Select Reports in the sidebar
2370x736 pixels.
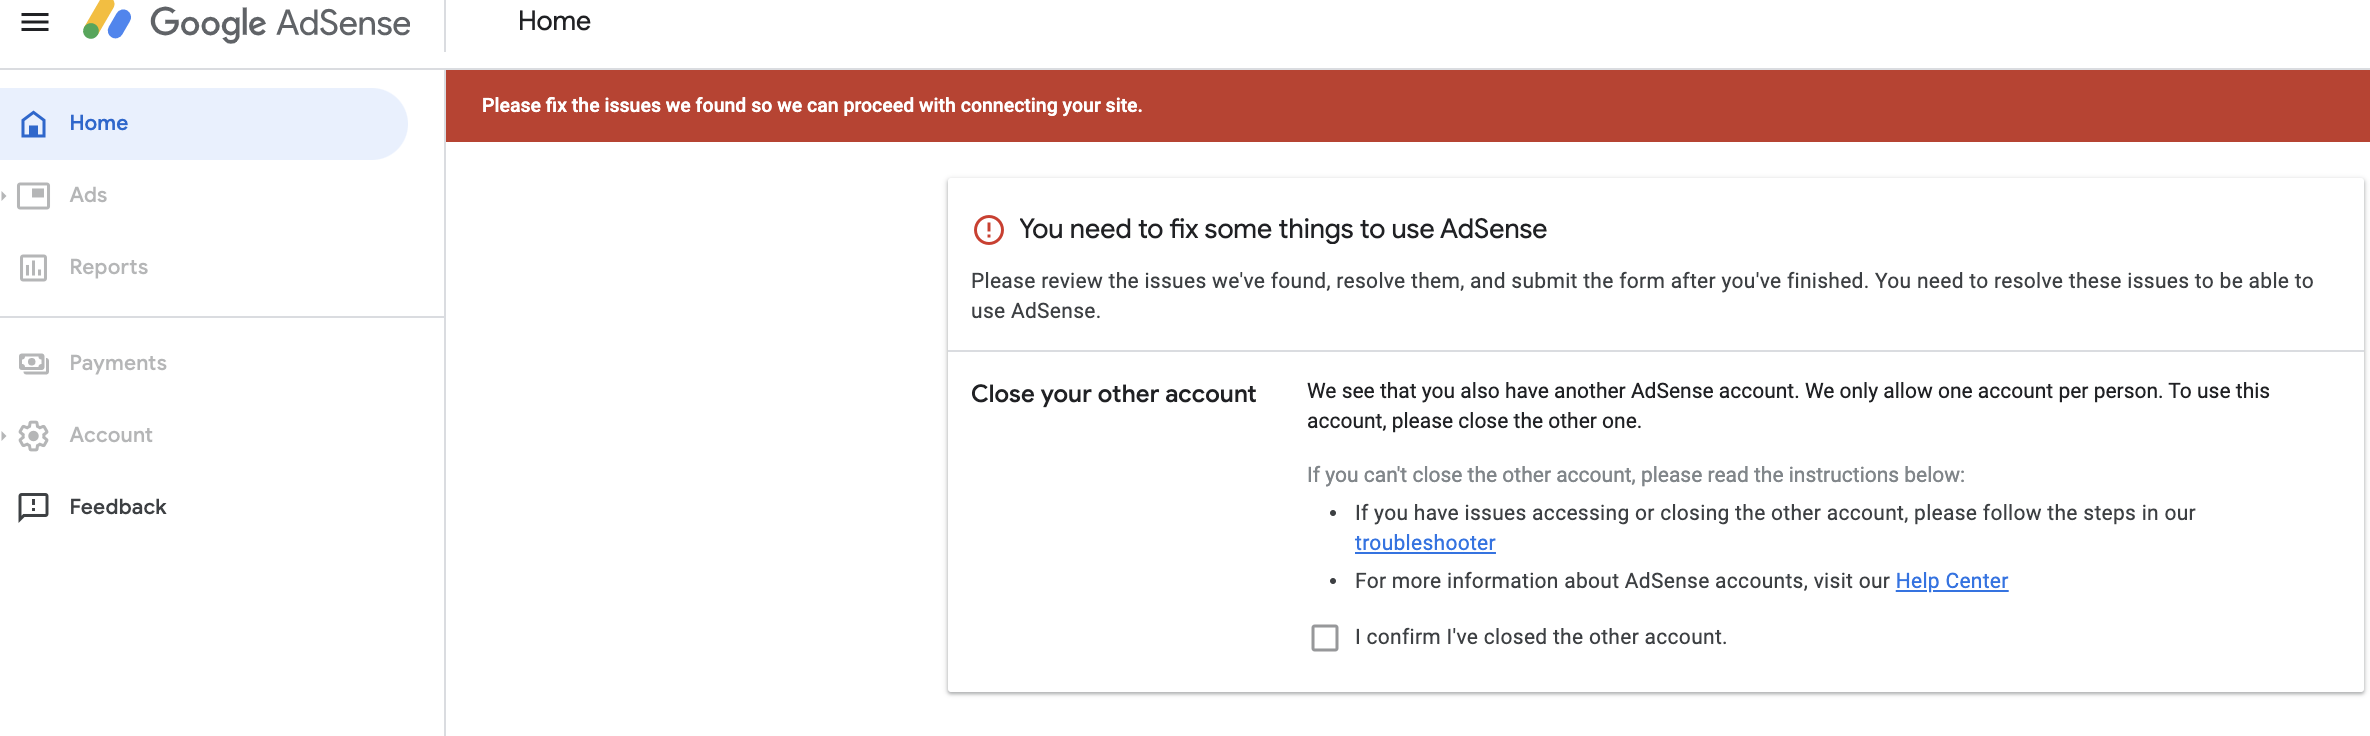click(108, 267)
